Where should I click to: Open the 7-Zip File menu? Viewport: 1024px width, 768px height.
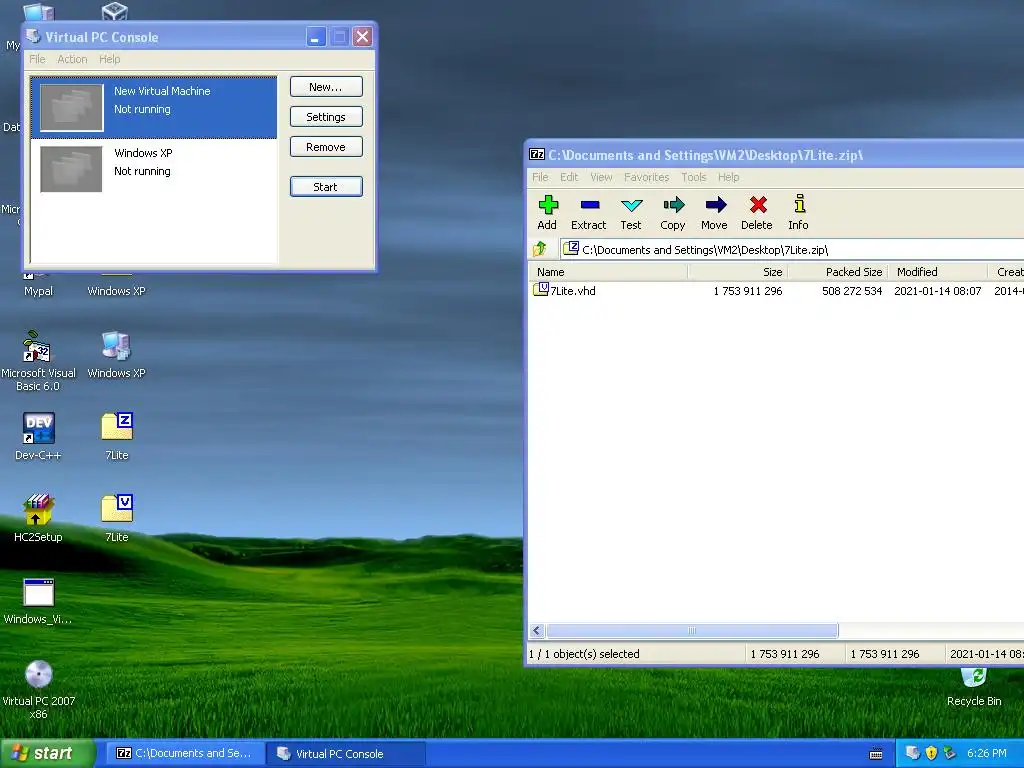coord(540,177)
